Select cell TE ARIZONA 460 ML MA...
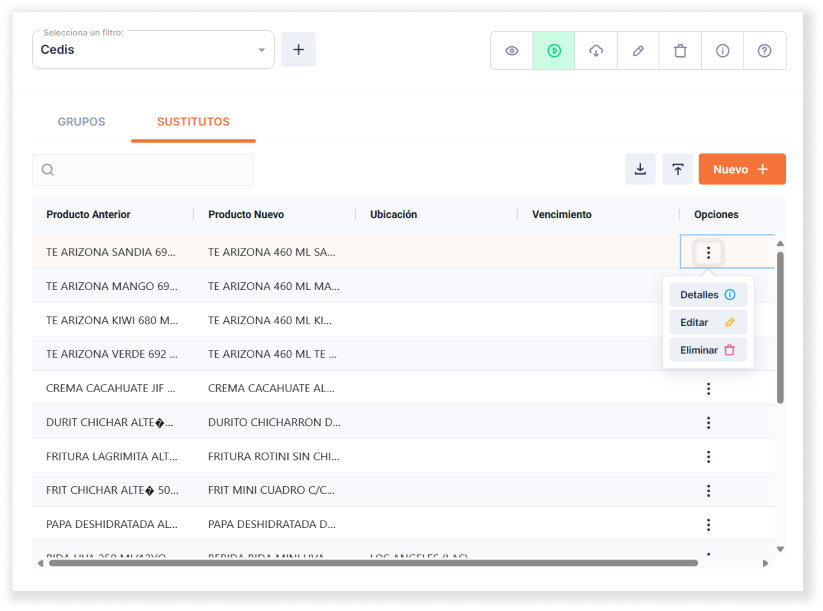This screenshot has height=611, width=823. click(x=273, y=286)
